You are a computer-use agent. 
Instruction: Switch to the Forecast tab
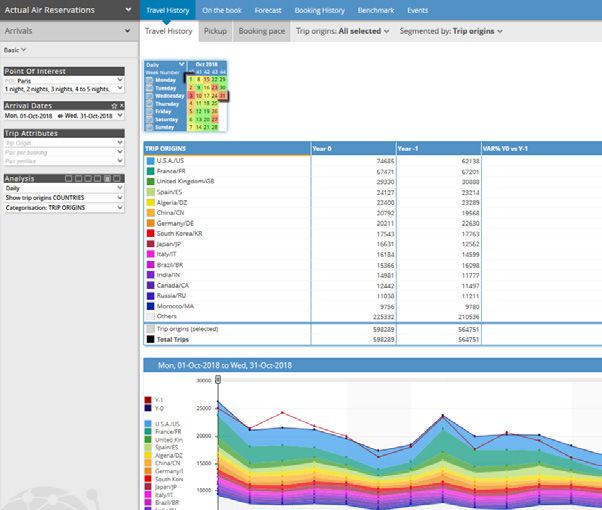coord(268,10)
